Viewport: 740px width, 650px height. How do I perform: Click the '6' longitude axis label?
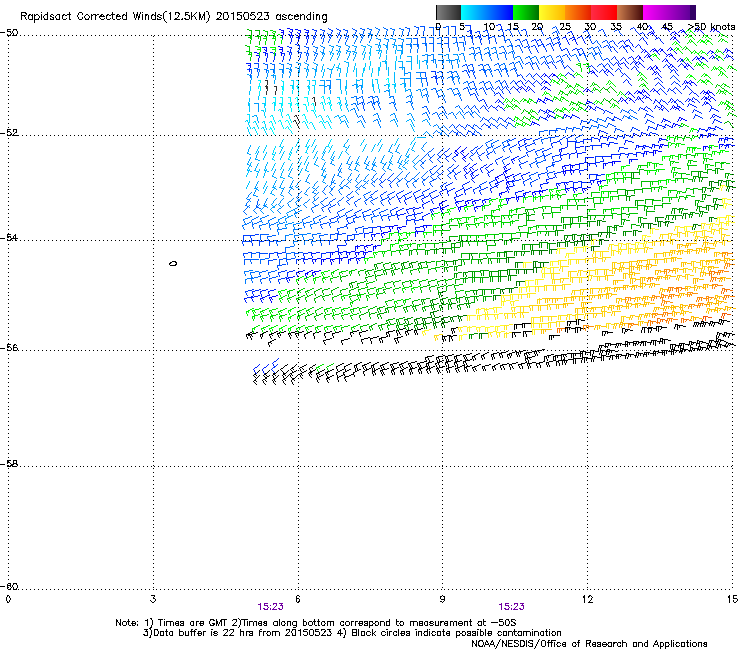298,599
